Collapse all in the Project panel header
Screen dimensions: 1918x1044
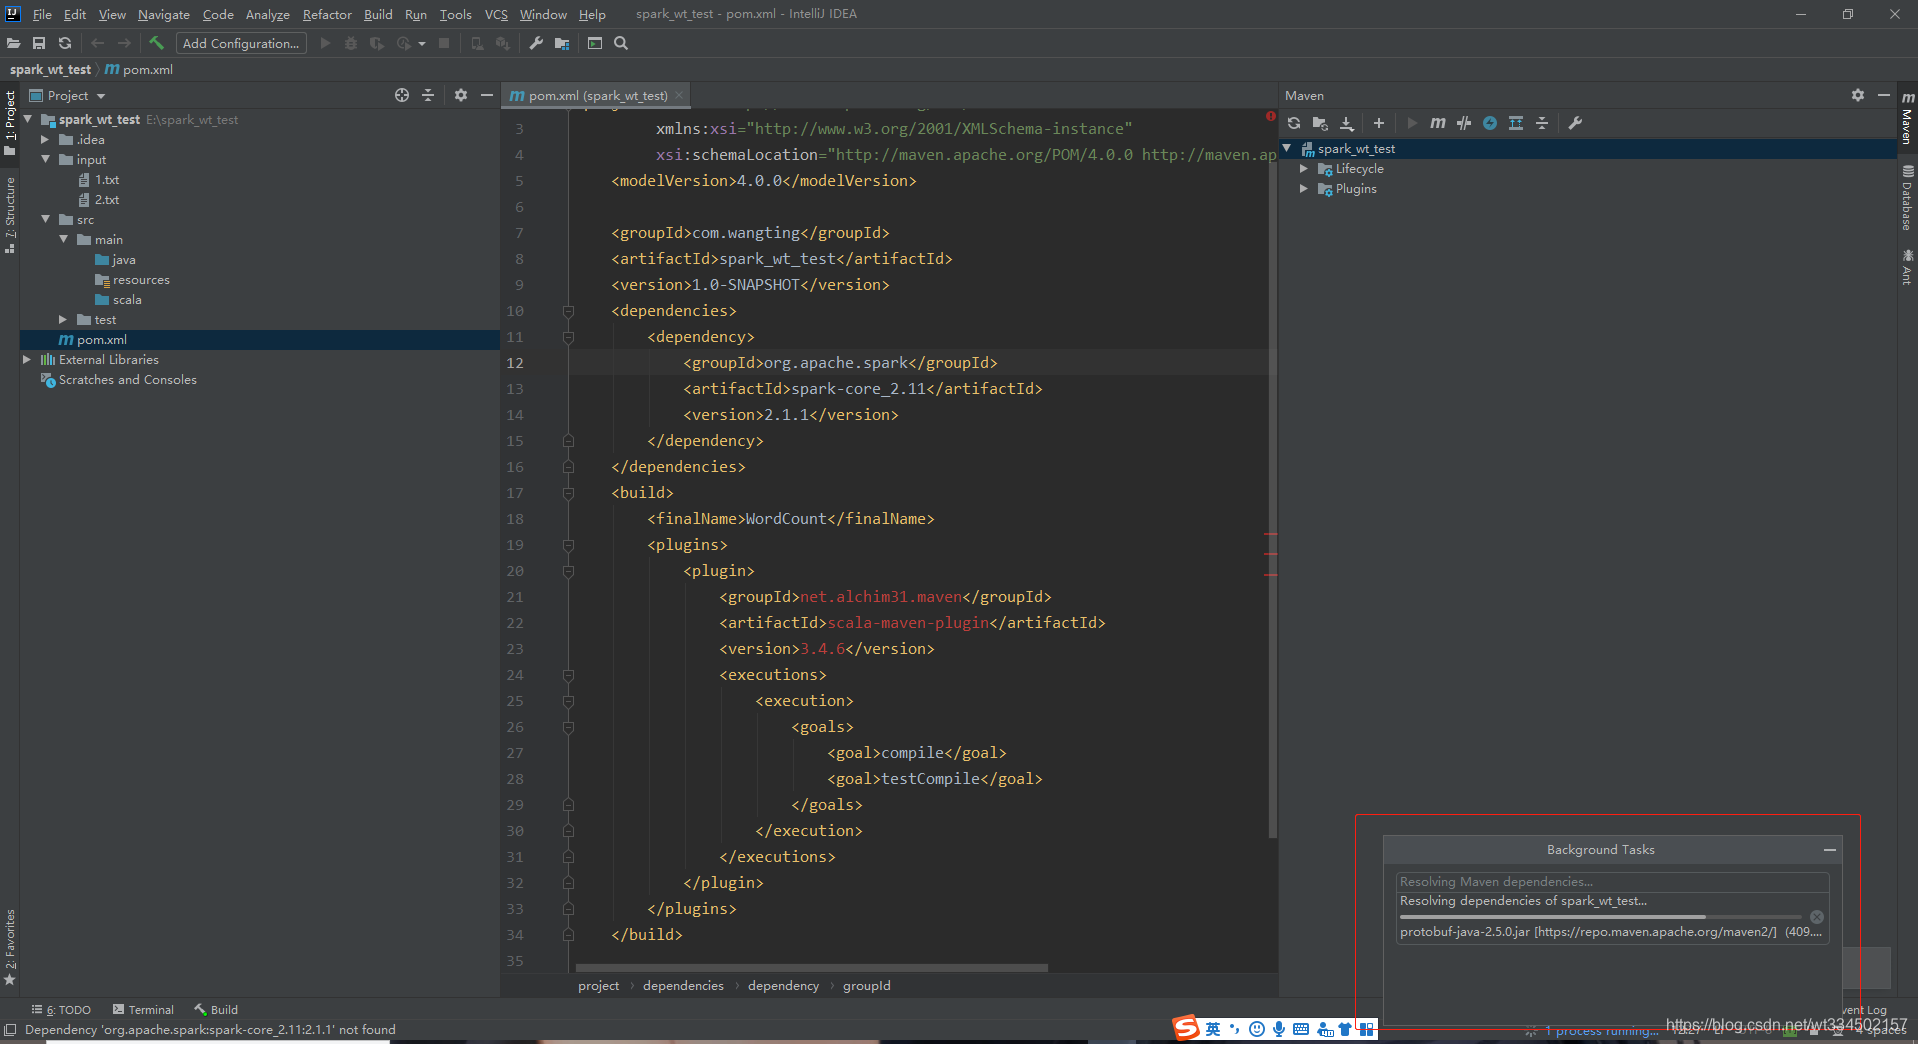tap(428, 95)
